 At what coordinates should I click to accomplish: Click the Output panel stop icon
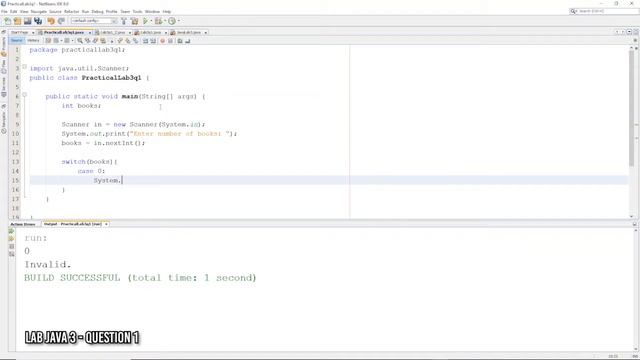click(x=11, y=247)
